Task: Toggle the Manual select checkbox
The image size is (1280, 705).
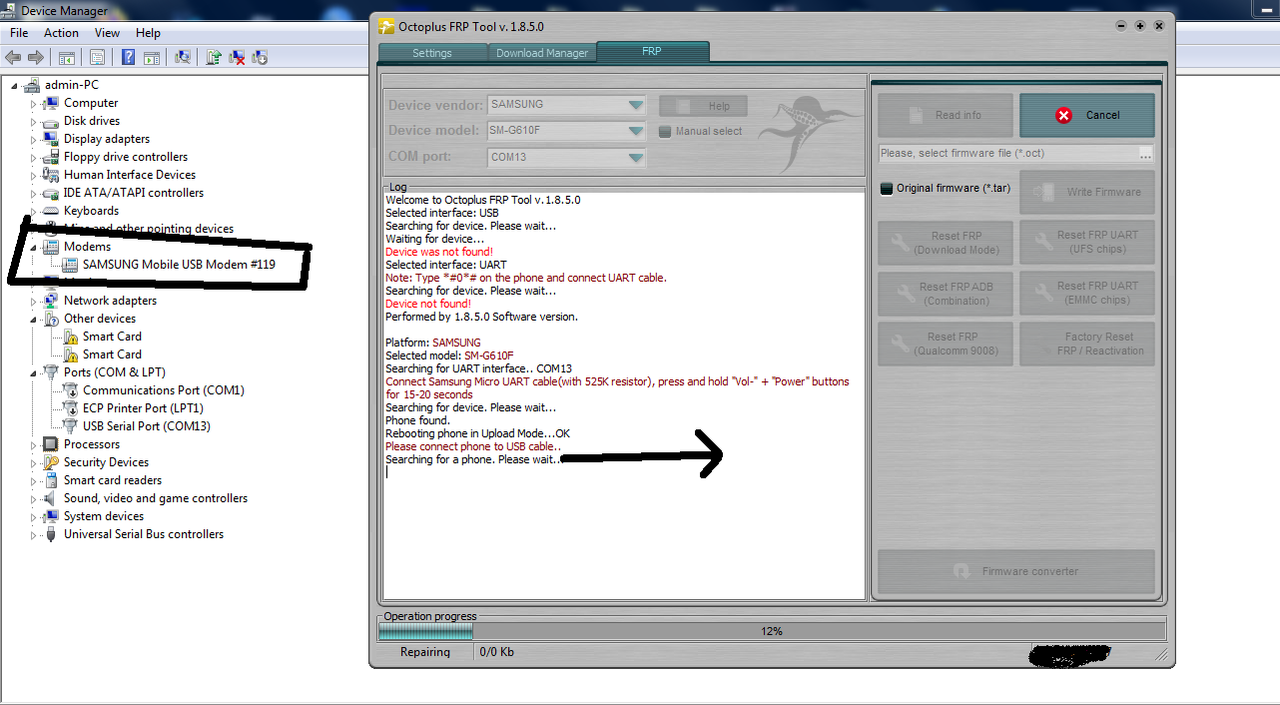Action: click(665, 131)
